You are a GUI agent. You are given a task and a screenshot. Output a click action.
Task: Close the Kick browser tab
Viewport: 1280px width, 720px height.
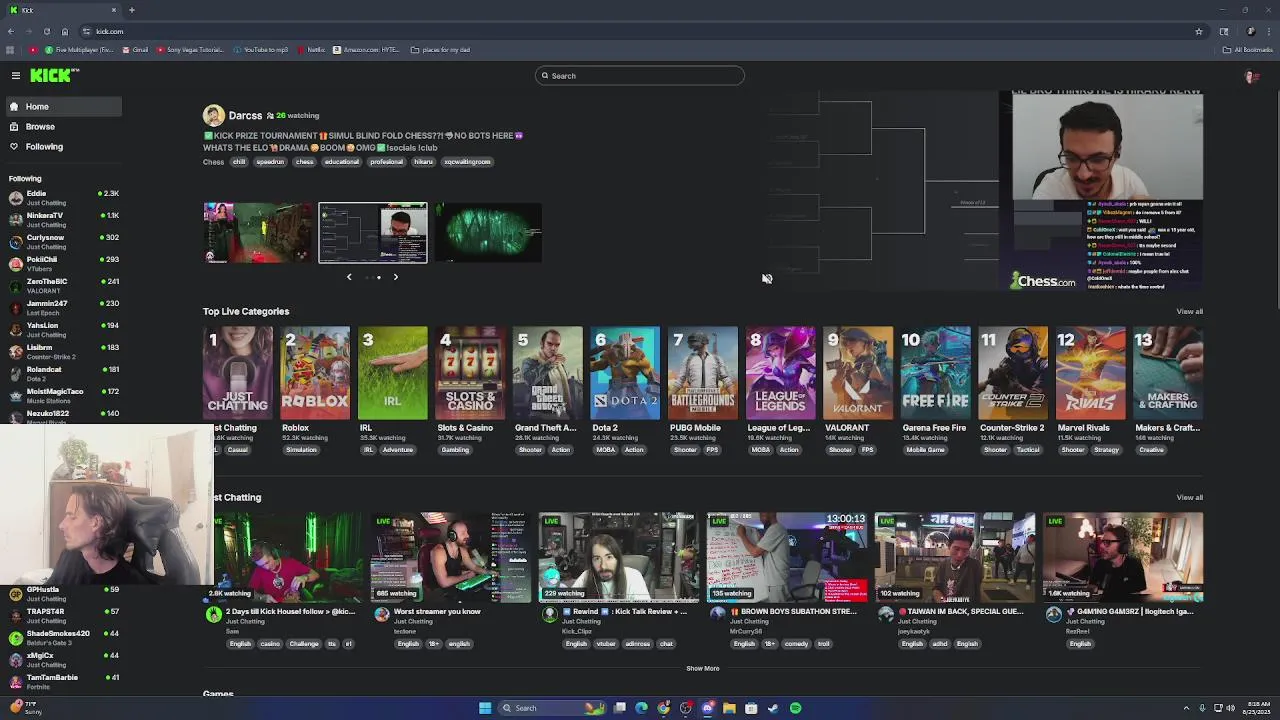tap(114, 10)
